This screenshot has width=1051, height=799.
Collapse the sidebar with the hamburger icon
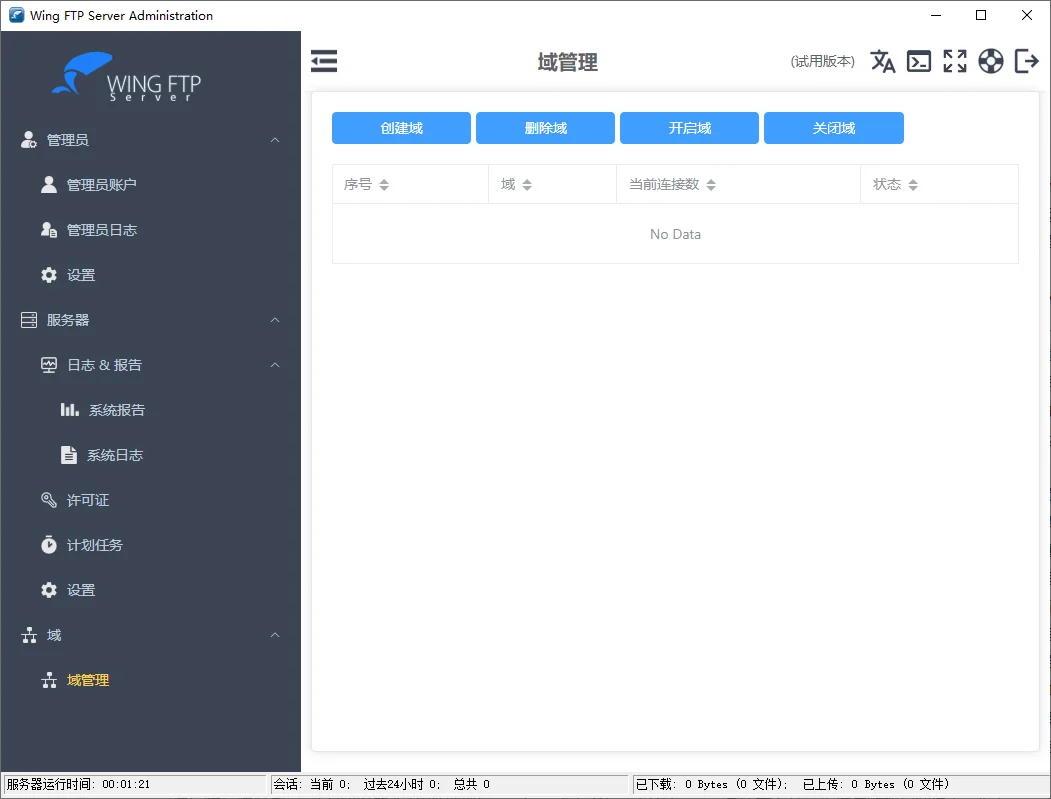[324, 61]
